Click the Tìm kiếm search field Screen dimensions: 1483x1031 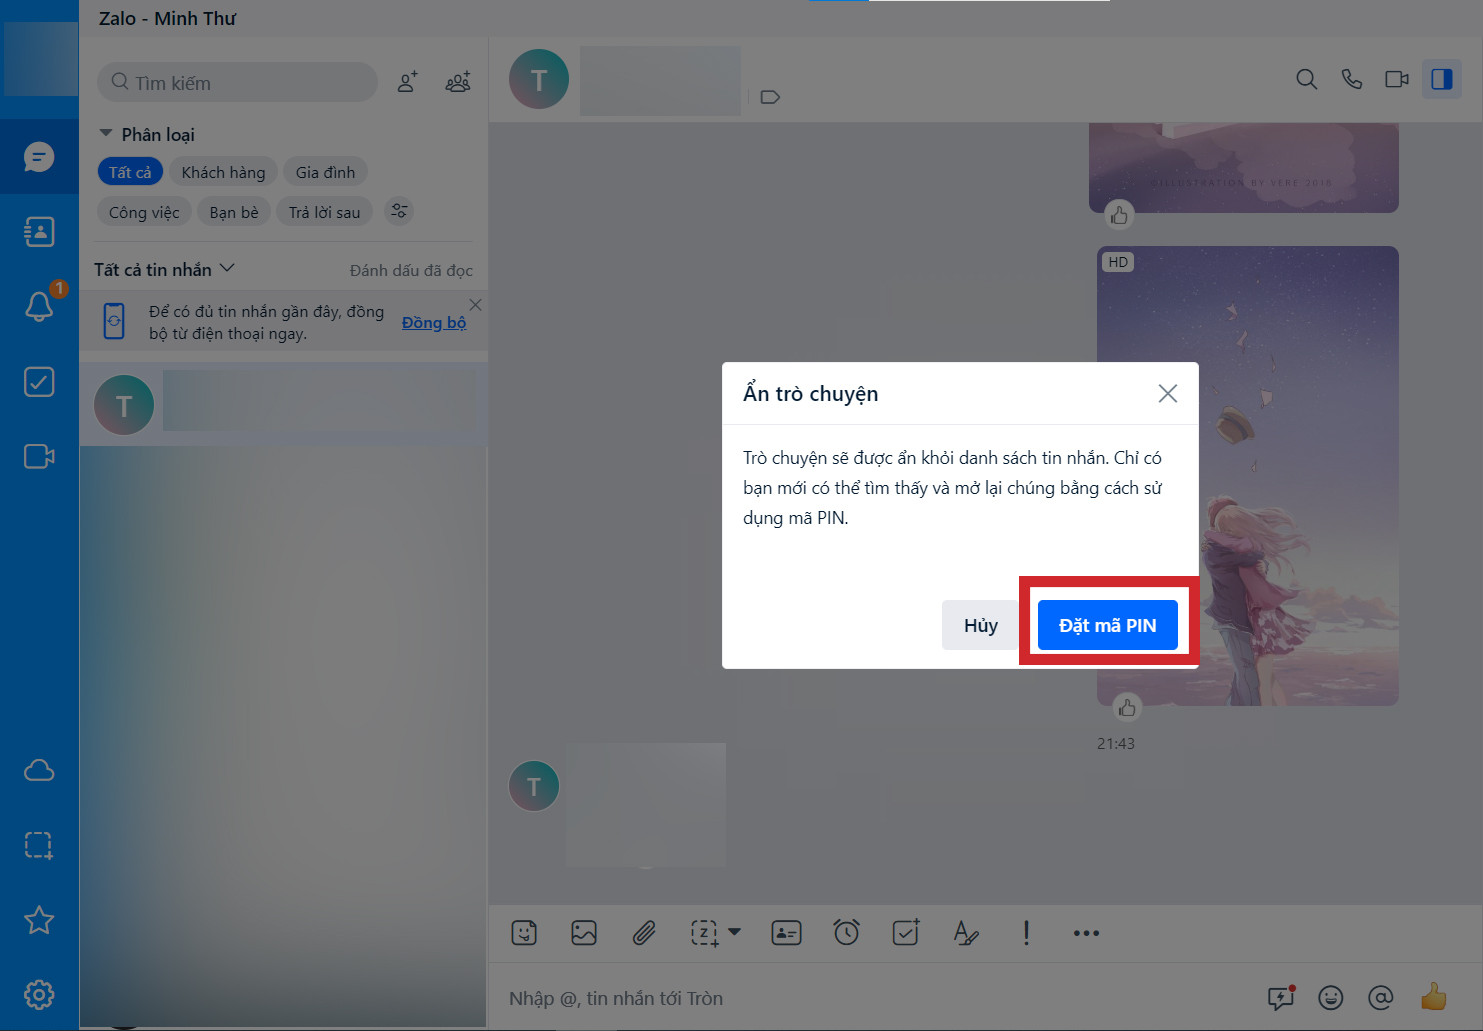coord(240,82)
